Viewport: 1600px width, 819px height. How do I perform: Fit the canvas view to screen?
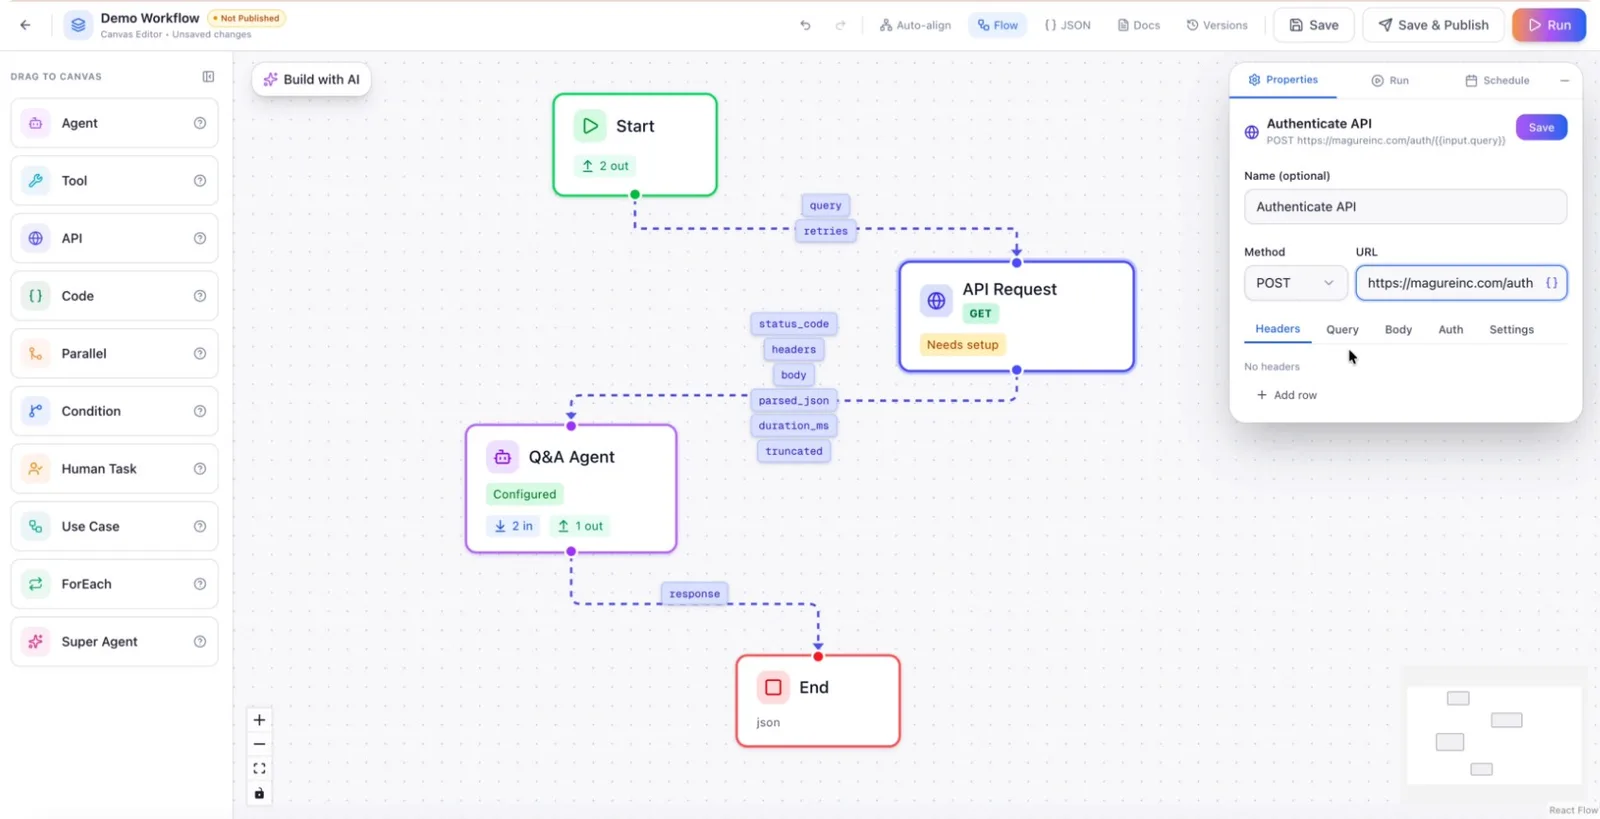coord(259,769)
